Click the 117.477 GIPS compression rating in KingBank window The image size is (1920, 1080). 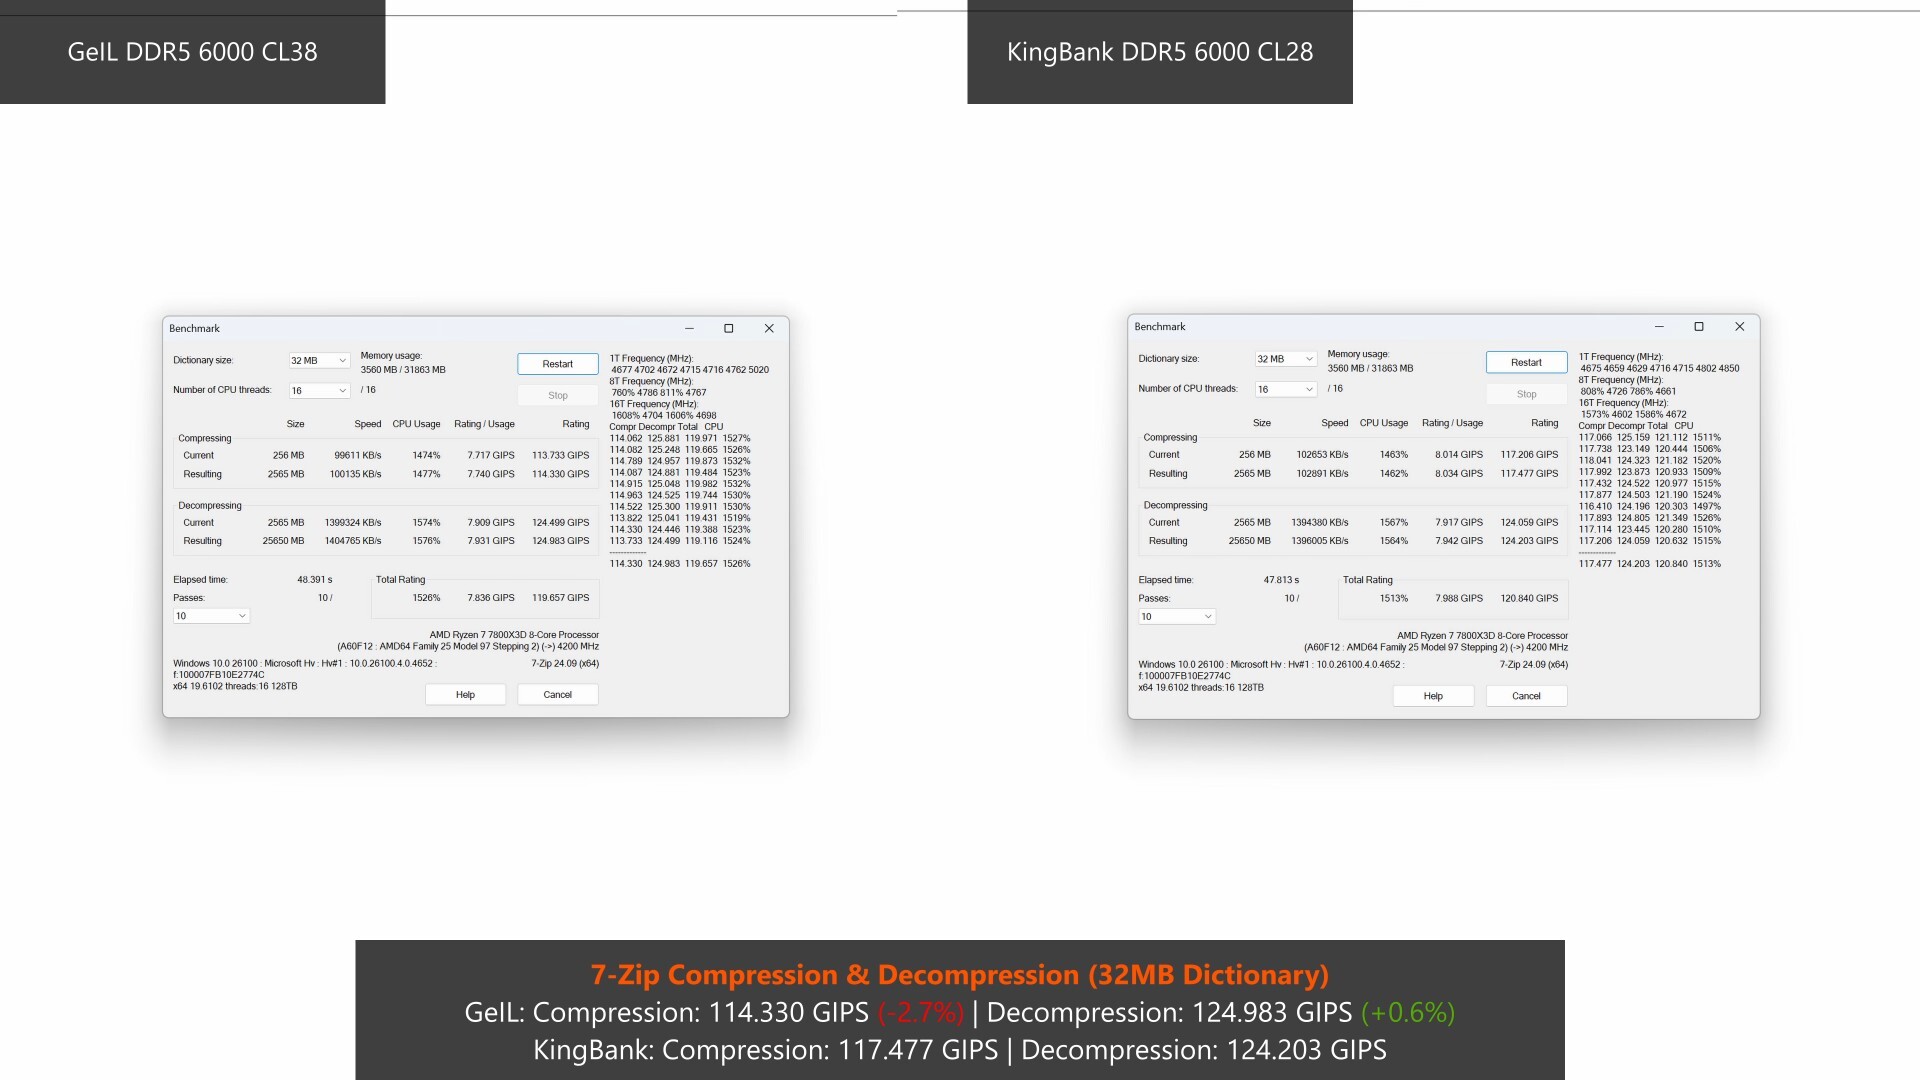1529,474
